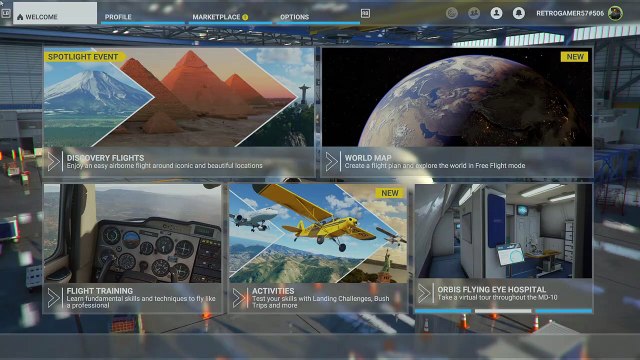Image resolution: width=640 pixels, height=360 pixels.
Task: Click the LB bumper icon before Welcome
Action: coord(6,13)
